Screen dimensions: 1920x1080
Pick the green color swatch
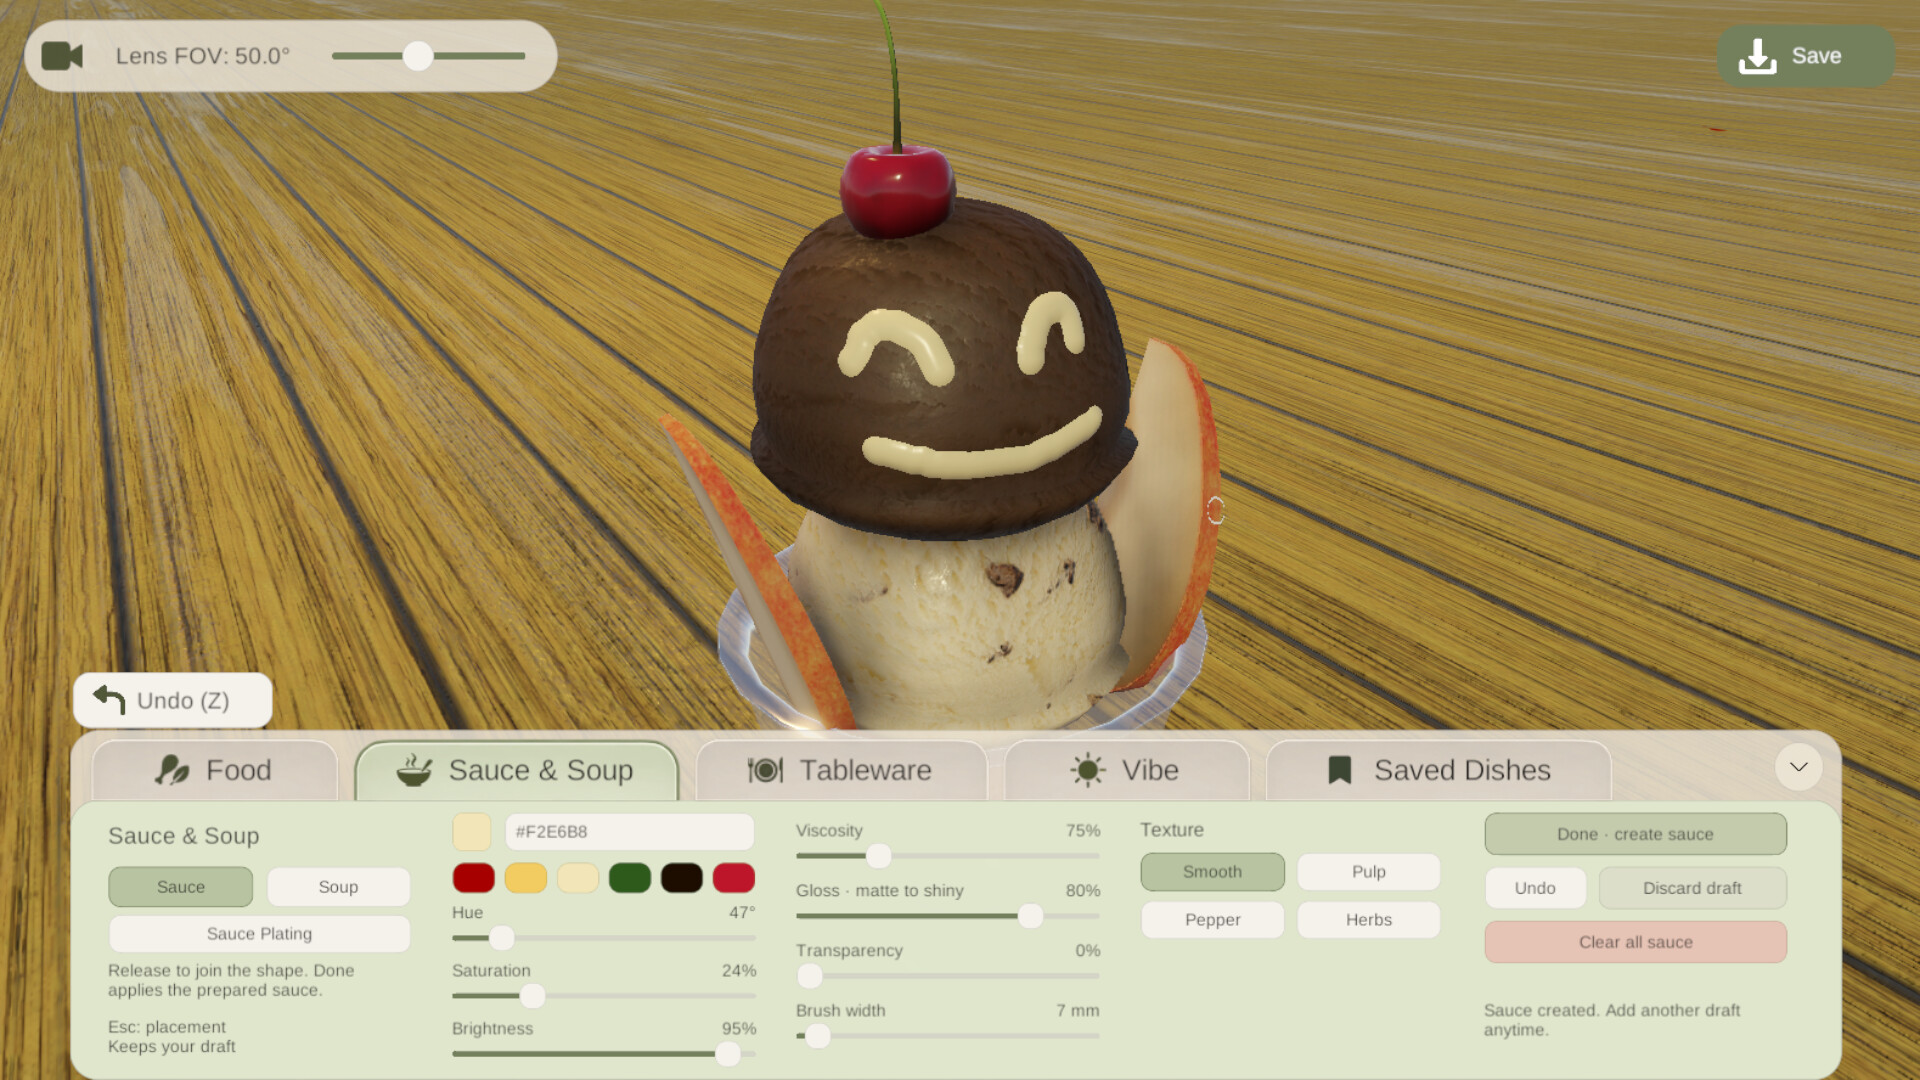pyautogui.click(x=630, y=878)
